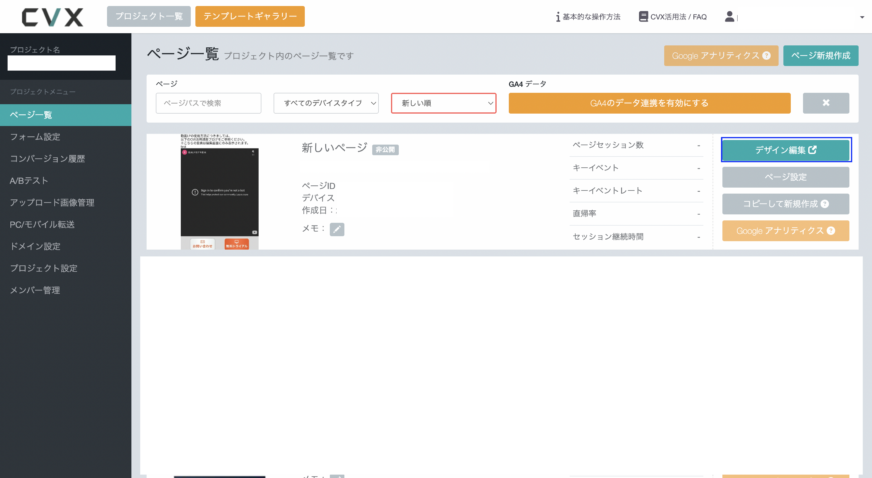Click the memo edit pencil icon

pyautogui.click(x=337, y=229)
